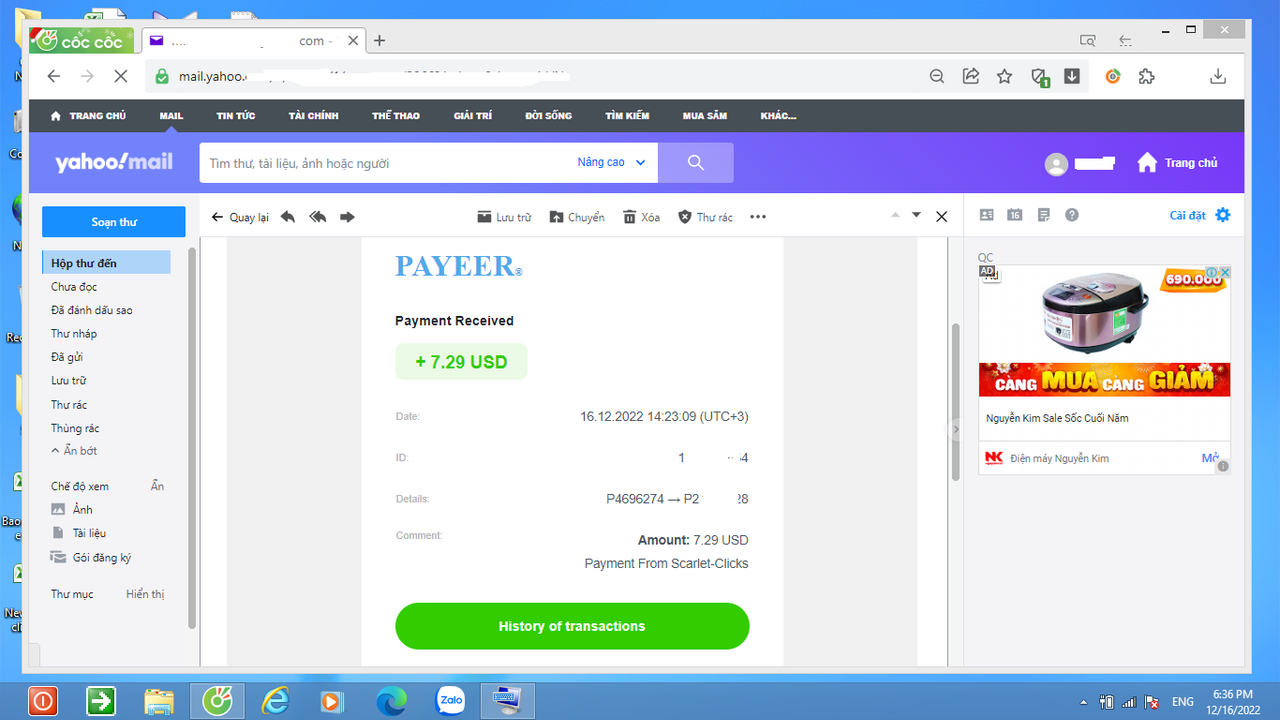Open the orange circular extension icon

(1113, 76)
